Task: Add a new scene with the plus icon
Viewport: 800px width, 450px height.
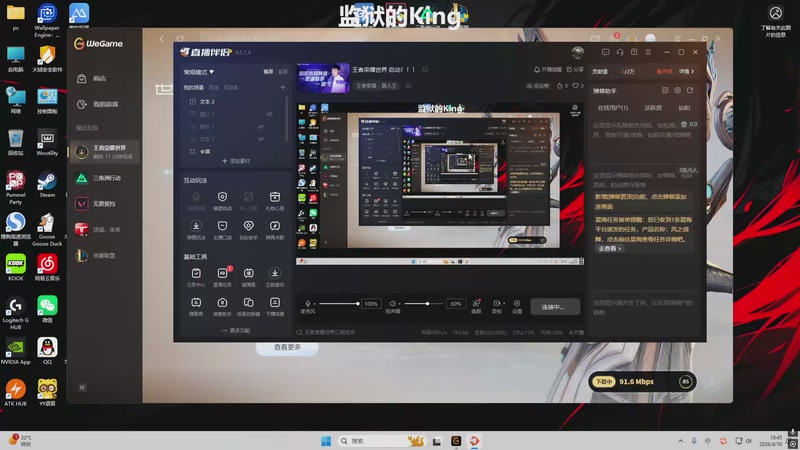Action: (283, 87)
